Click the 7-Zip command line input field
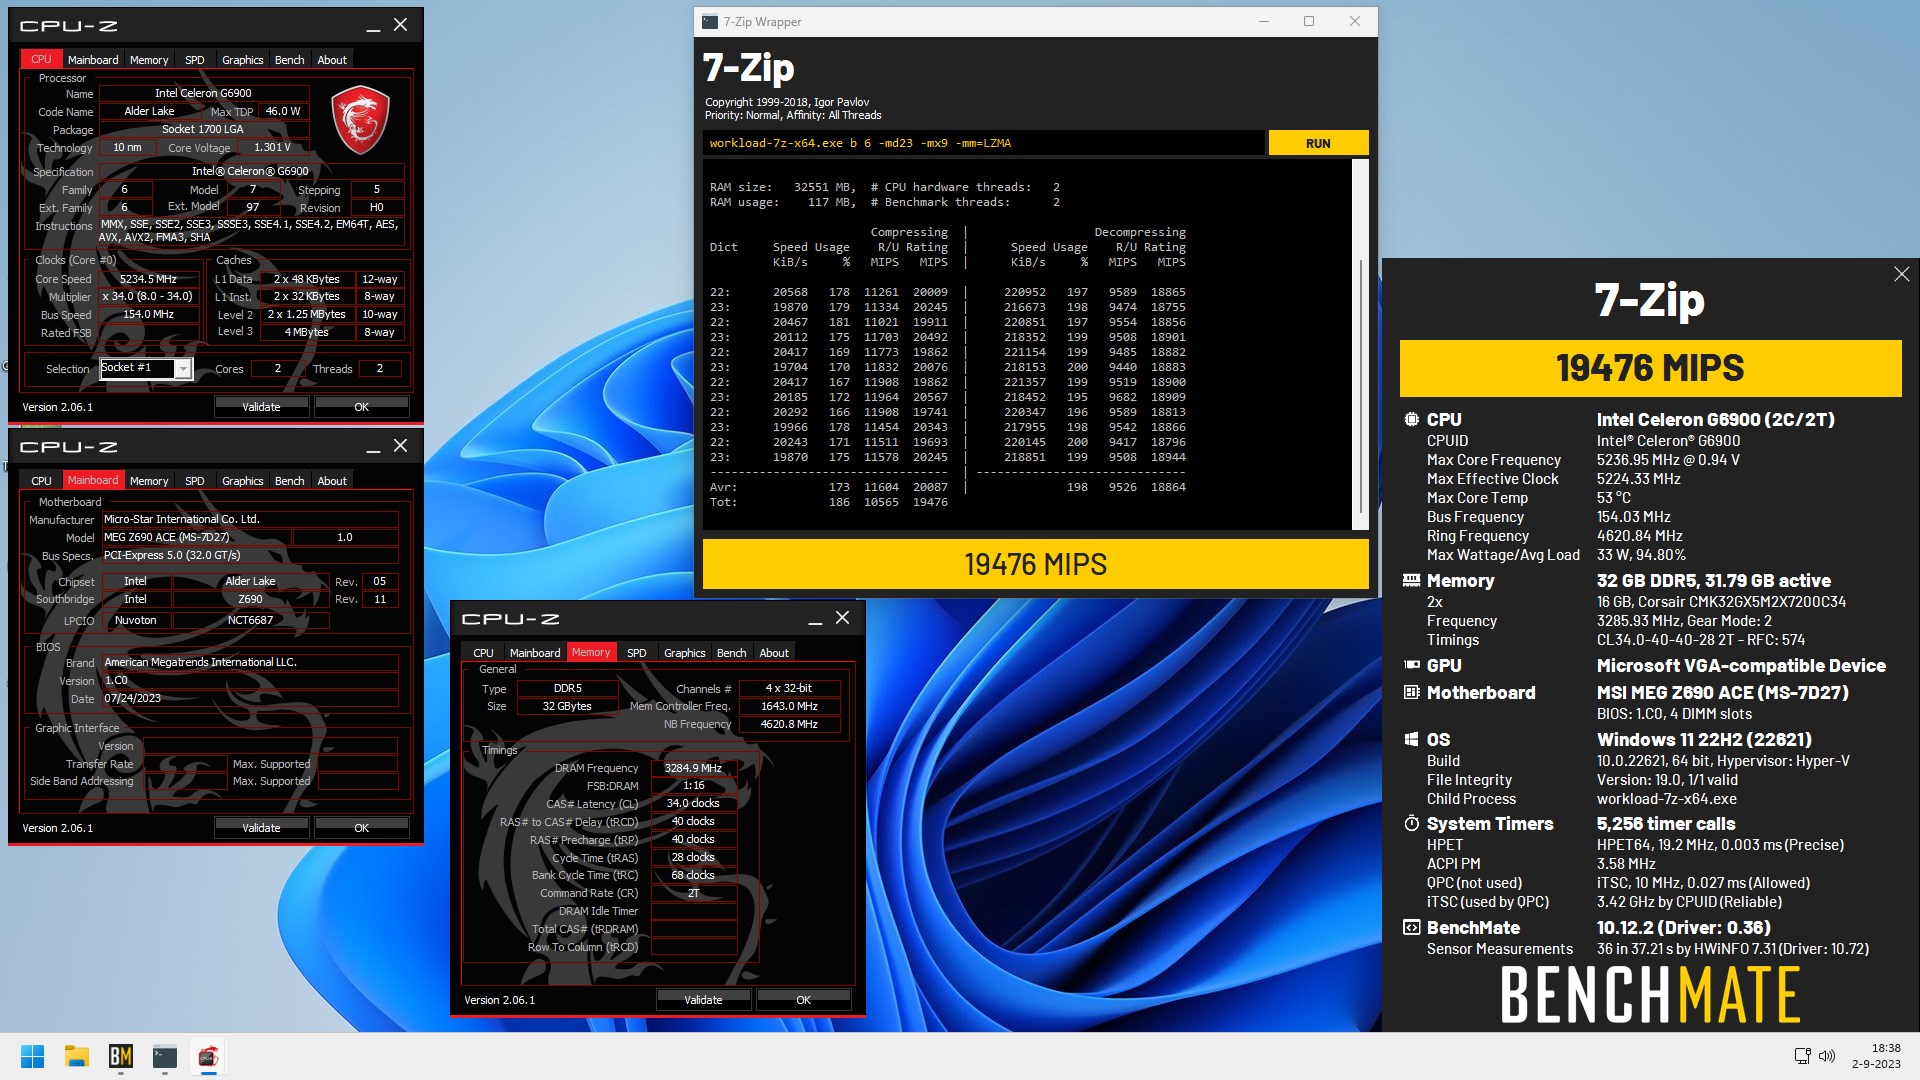1920x1080 pixels. click(983, 143)
